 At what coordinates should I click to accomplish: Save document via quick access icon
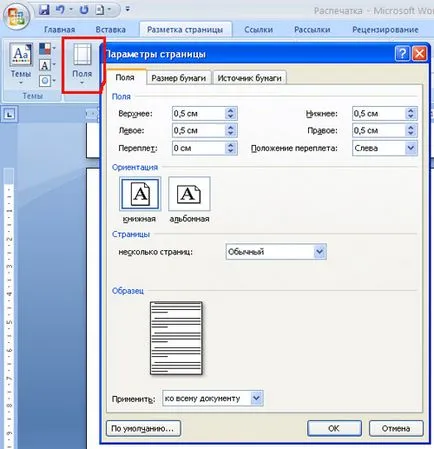(x=44, y=10)
